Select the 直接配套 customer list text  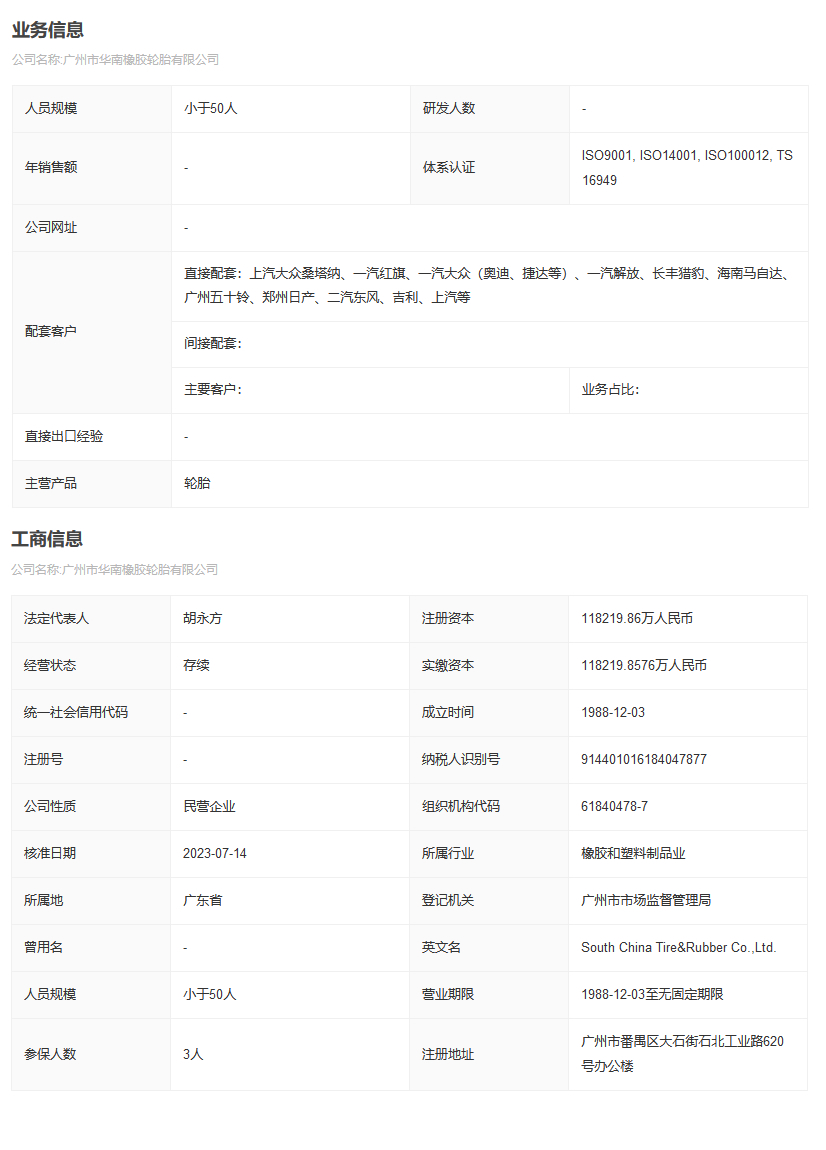pos(489,285)
